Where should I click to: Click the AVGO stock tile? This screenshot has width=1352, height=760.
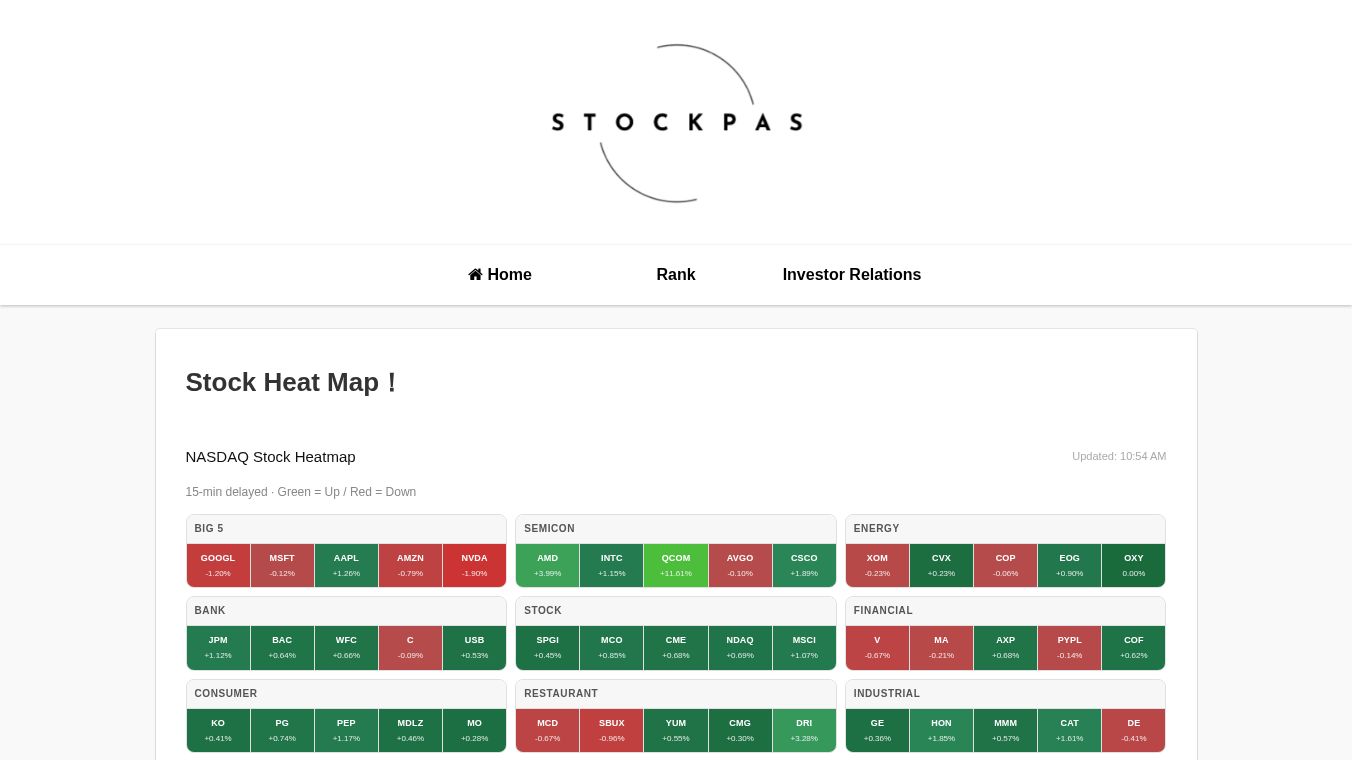tap(740, 565)
